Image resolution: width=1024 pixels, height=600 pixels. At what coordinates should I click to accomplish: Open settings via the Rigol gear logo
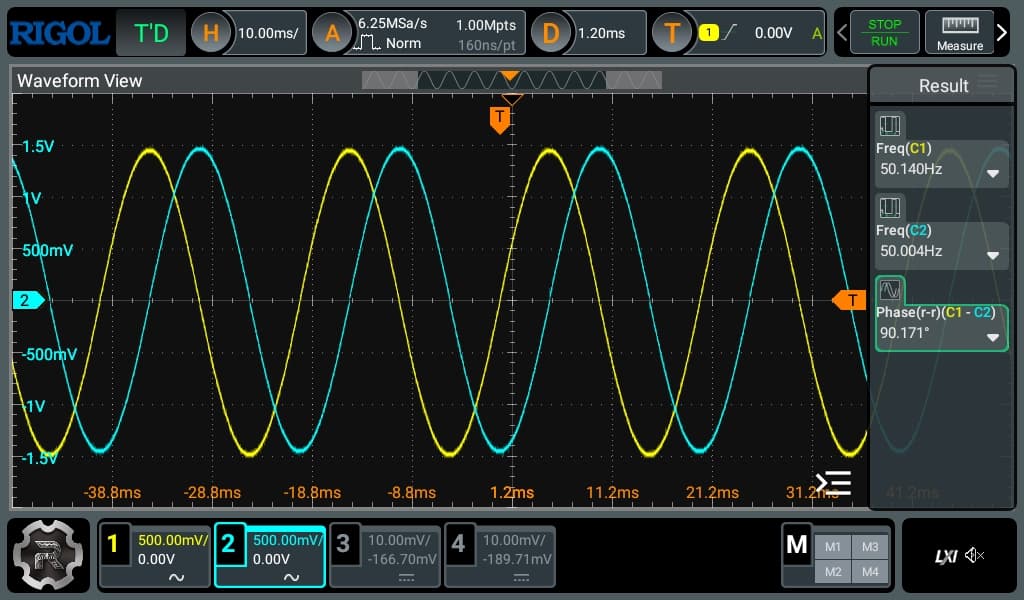click(x=47, y=554)
